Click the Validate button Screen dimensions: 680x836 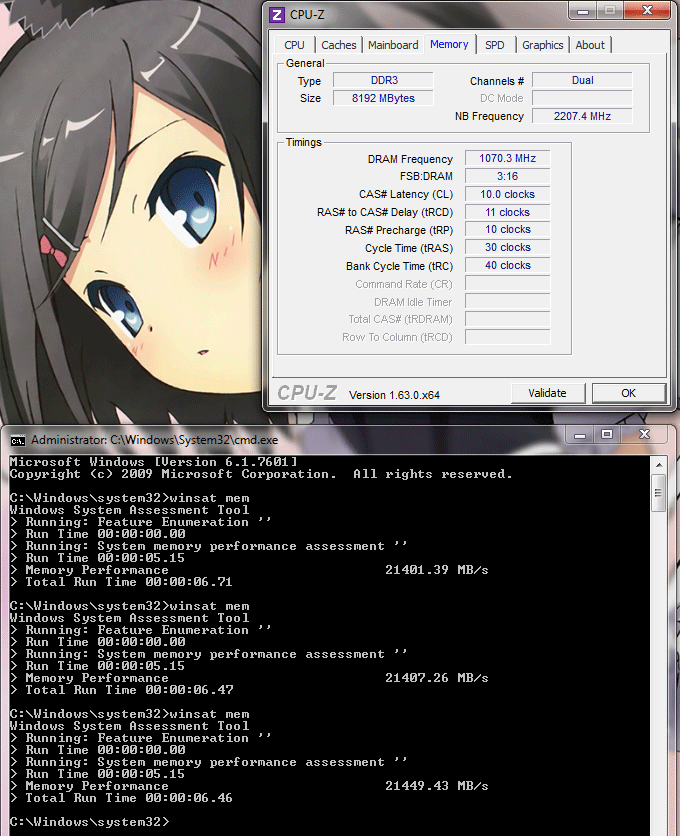coord(548,393)
